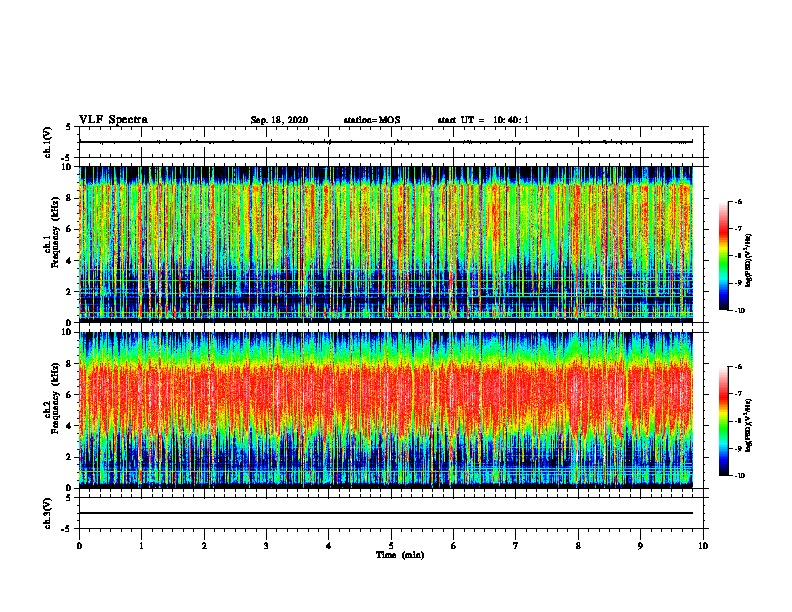Viewport: 792px width, 612px height.
Task: Click time-axis tick label "3"
Action: [266, 546]
